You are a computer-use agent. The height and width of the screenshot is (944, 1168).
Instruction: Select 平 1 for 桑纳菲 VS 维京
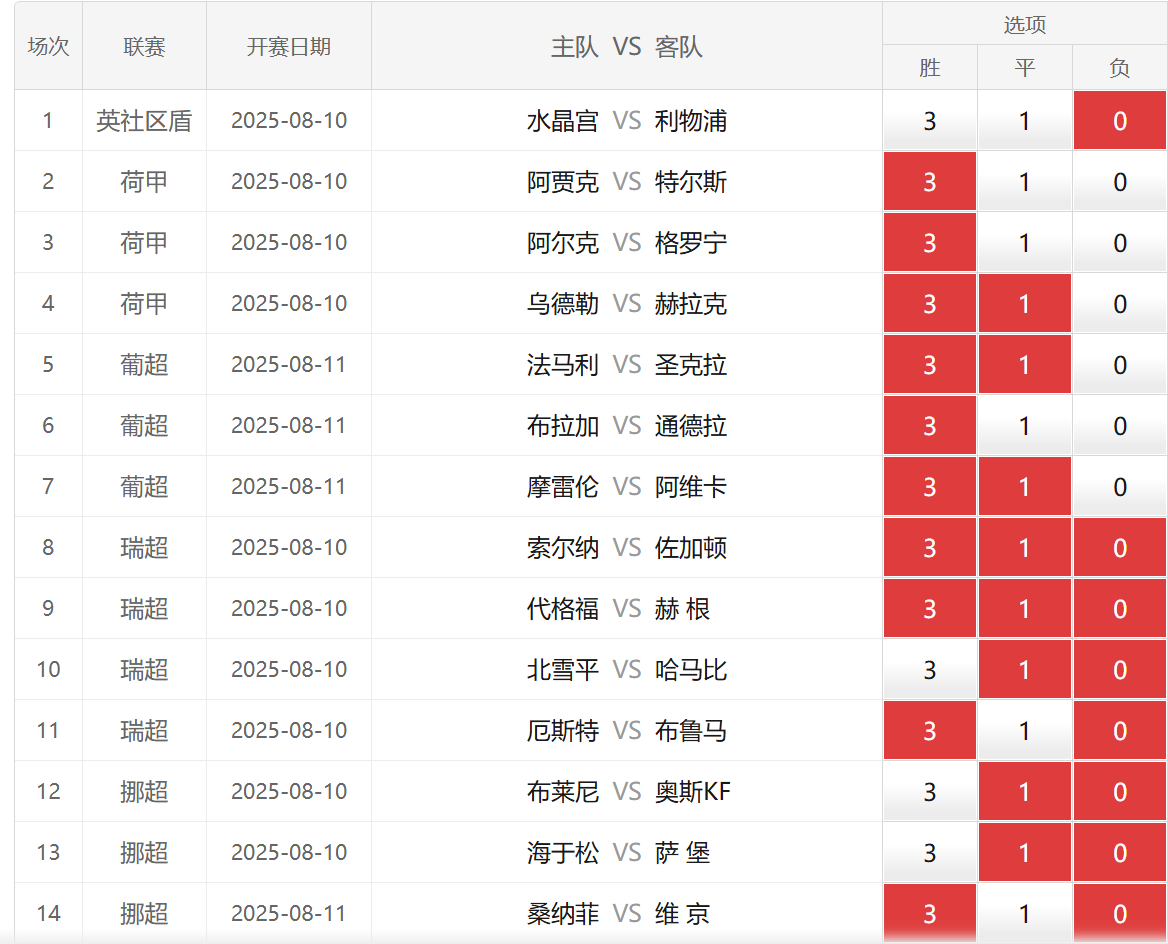pos(1024,913)
